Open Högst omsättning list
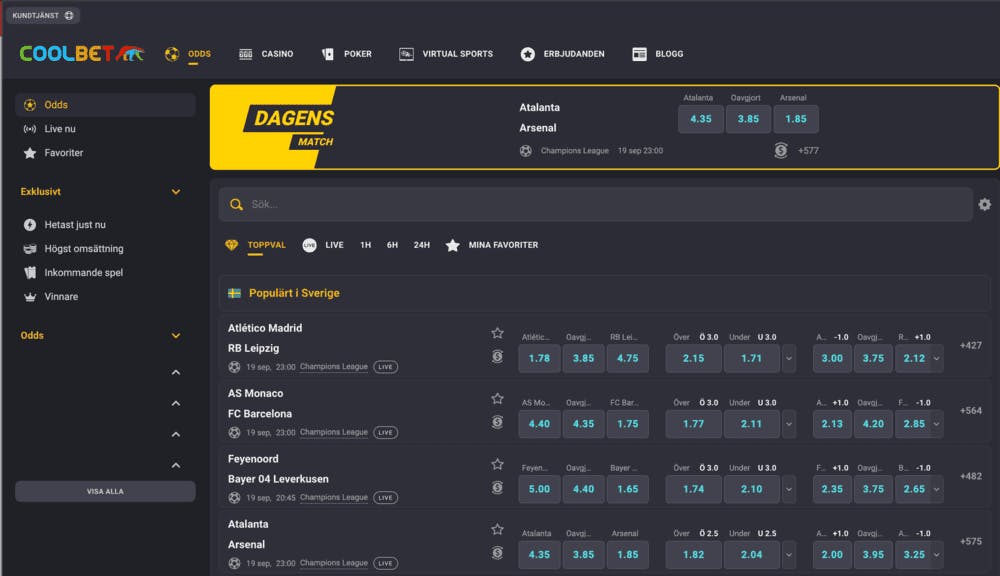The height and width of the screenshot is (576, 1000). coord(84,249)
